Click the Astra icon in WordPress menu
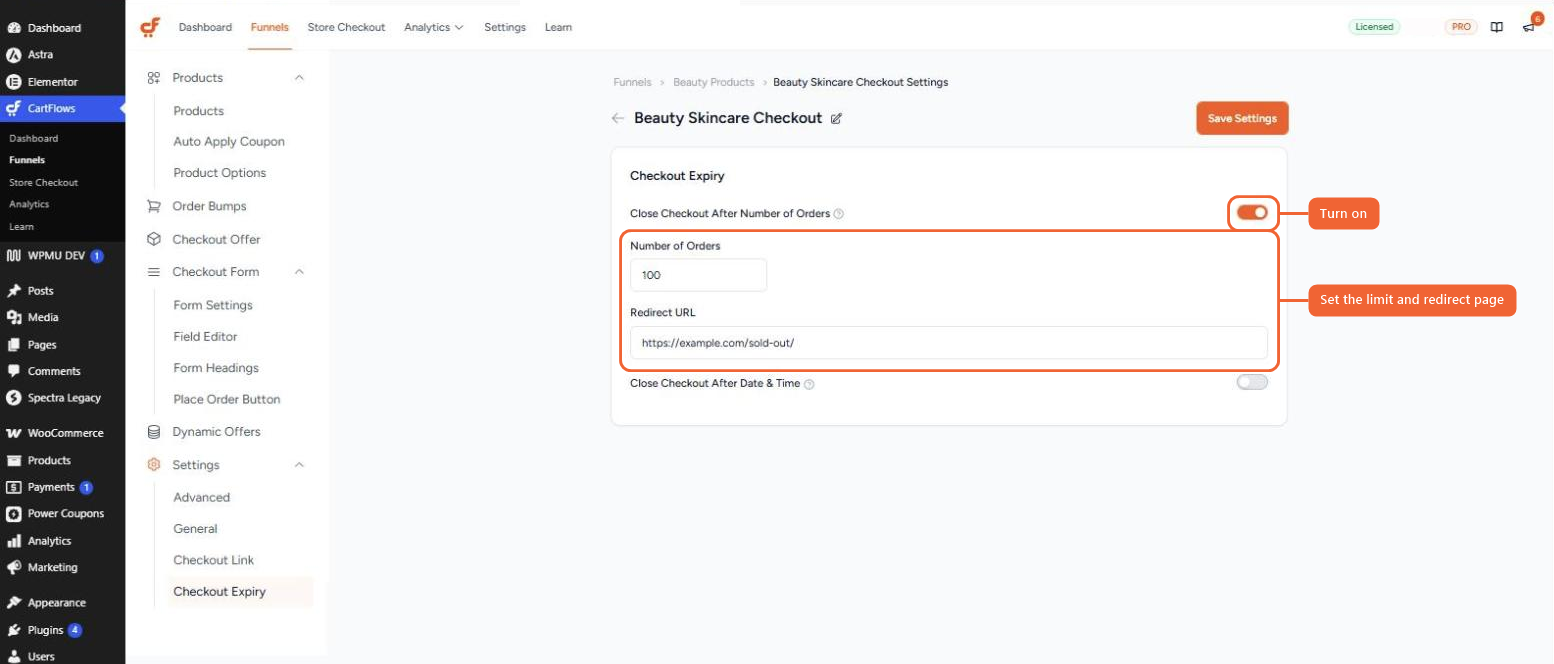 (14, 55)
